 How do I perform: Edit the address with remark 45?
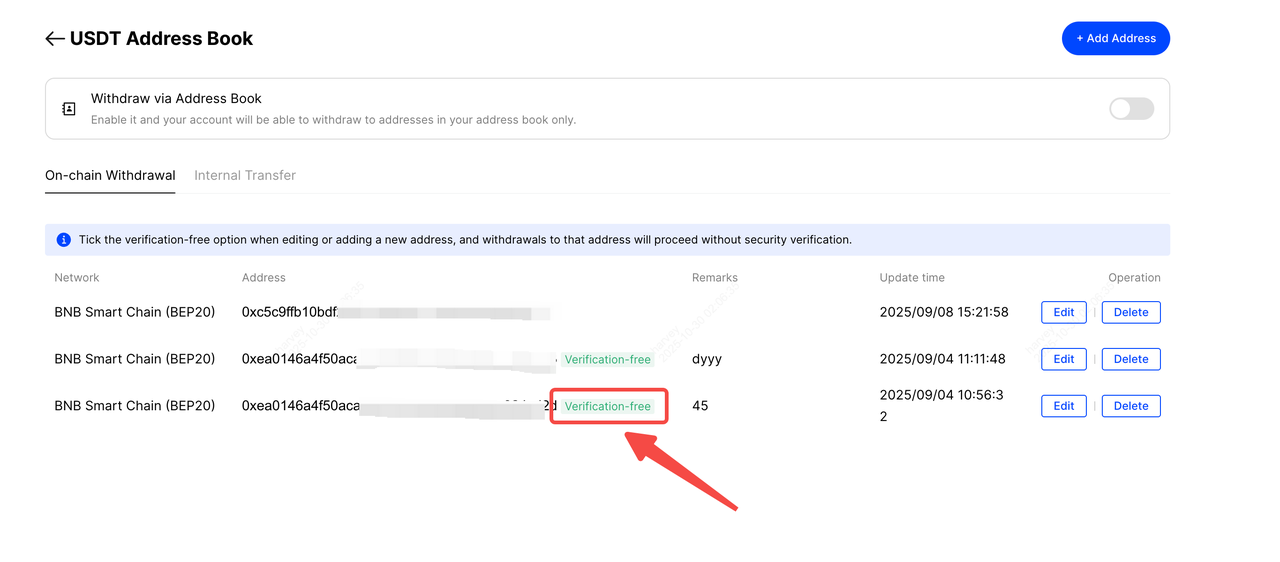[1063, 406]
